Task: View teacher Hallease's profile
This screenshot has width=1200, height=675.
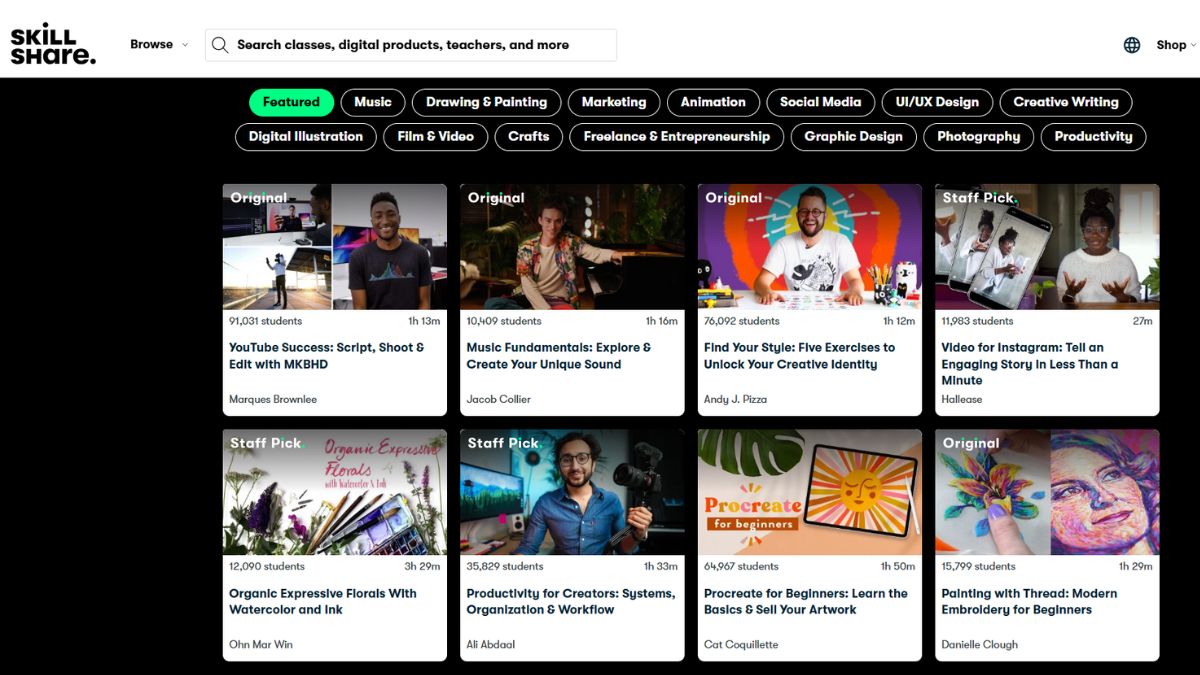Action: click(x=962, y=399)
